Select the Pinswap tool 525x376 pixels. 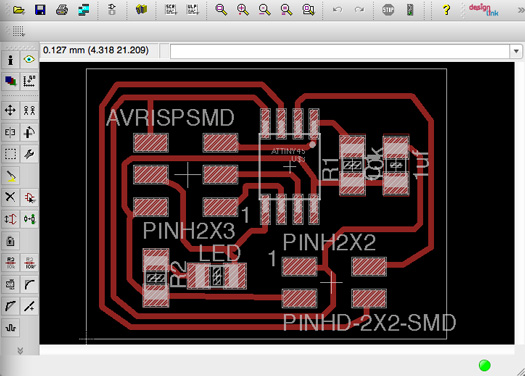[10, 219]
